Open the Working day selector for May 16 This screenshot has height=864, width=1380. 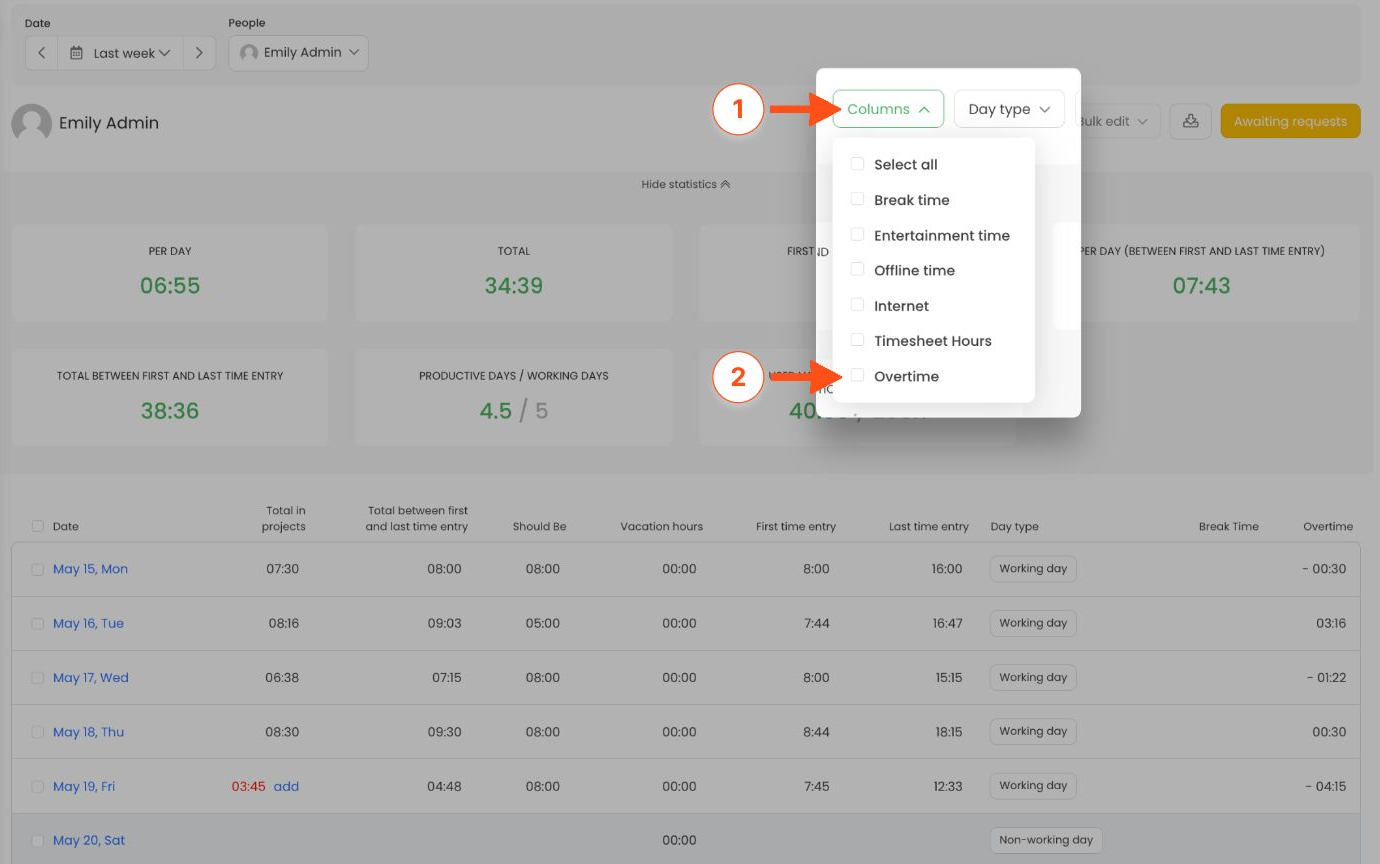click(1033, 623)
